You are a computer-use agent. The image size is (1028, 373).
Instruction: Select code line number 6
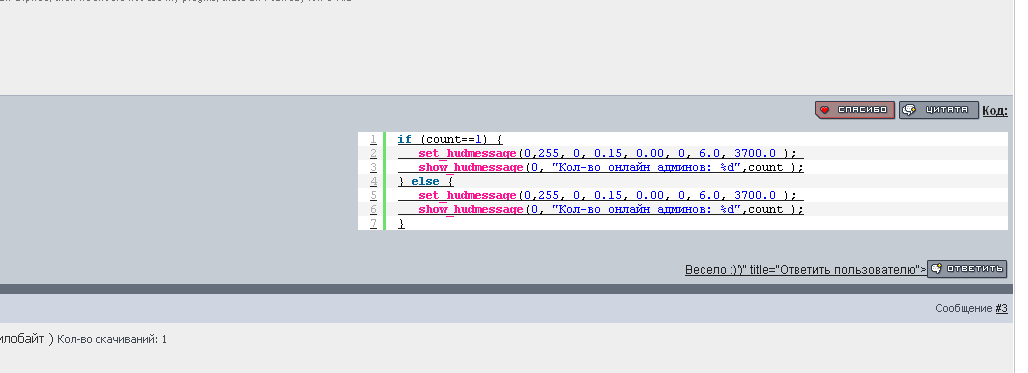point(373,209)
